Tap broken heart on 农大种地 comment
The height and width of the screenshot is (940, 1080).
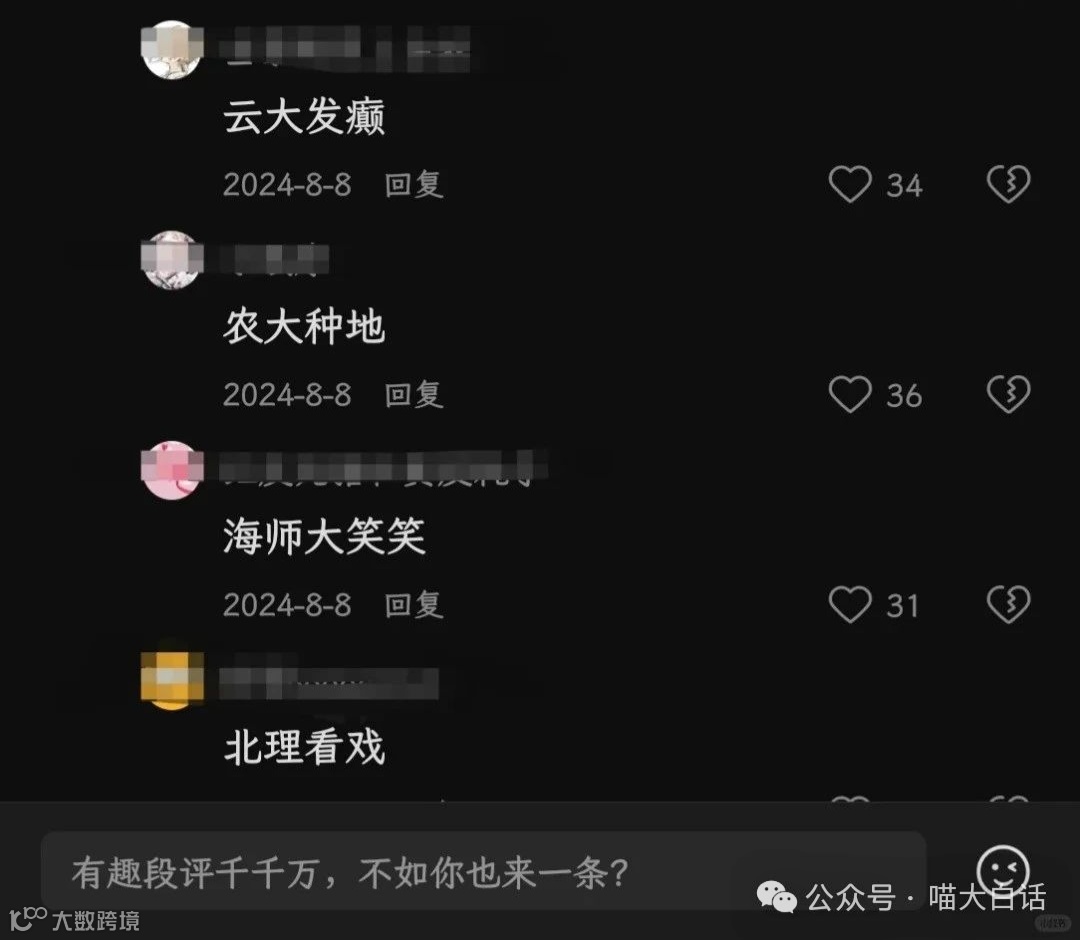click(x=1008, y=394)
